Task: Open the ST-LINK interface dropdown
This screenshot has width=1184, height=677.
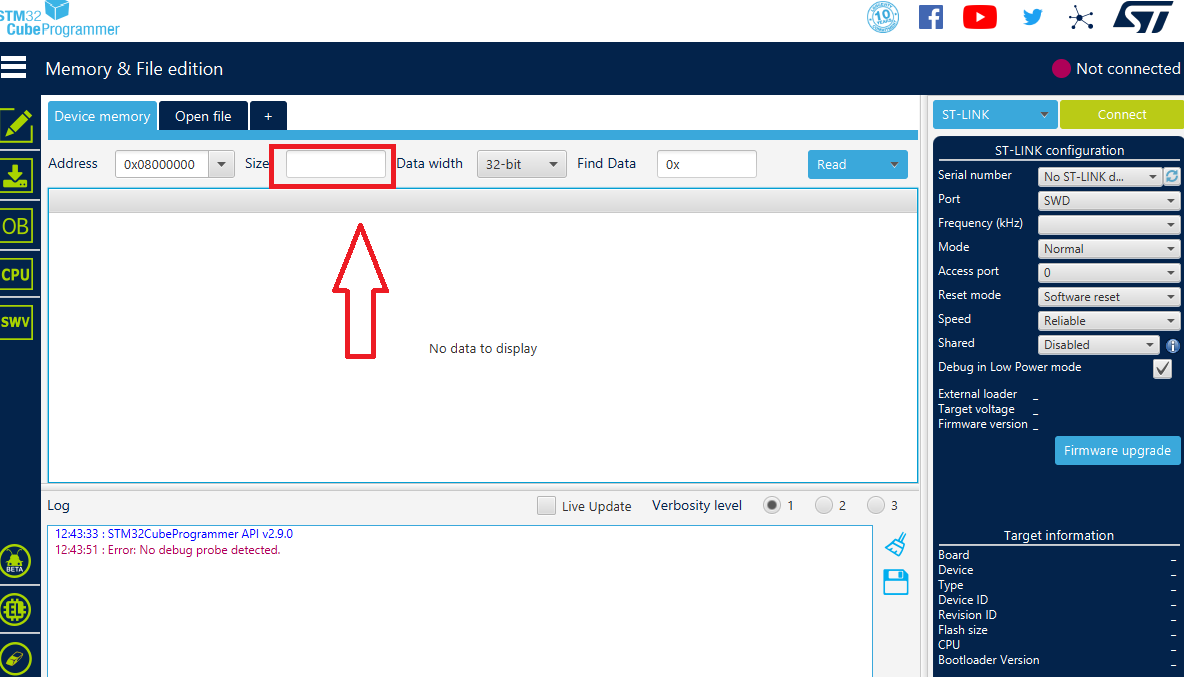Action: (994, 115)
